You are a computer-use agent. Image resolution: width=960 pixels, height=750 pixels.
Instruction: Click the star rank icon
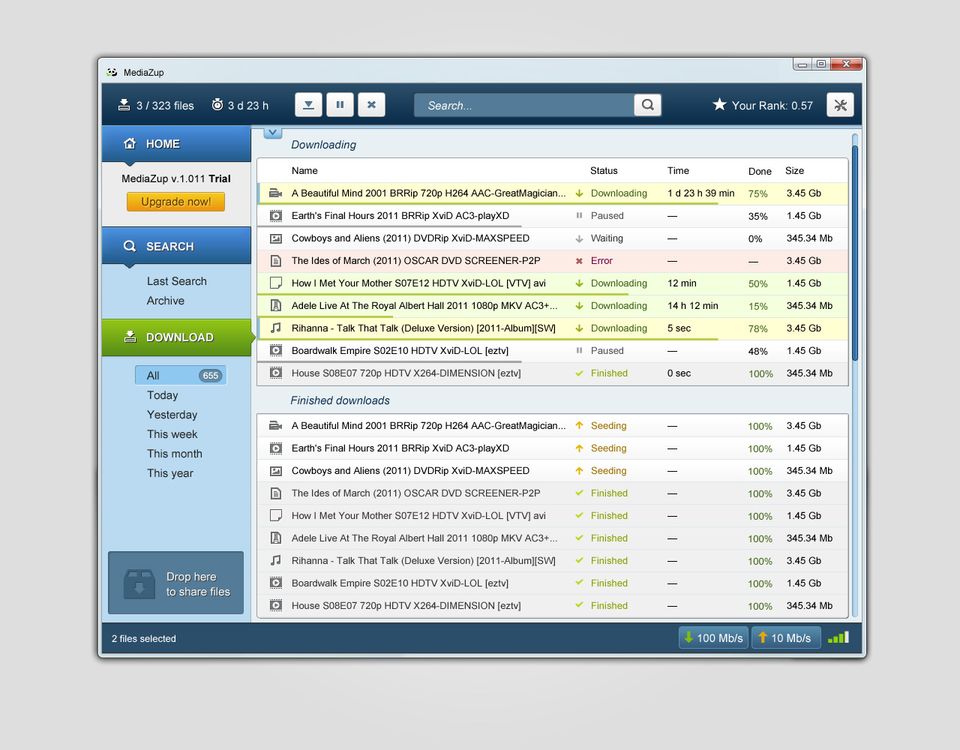(x=719, y=104)
